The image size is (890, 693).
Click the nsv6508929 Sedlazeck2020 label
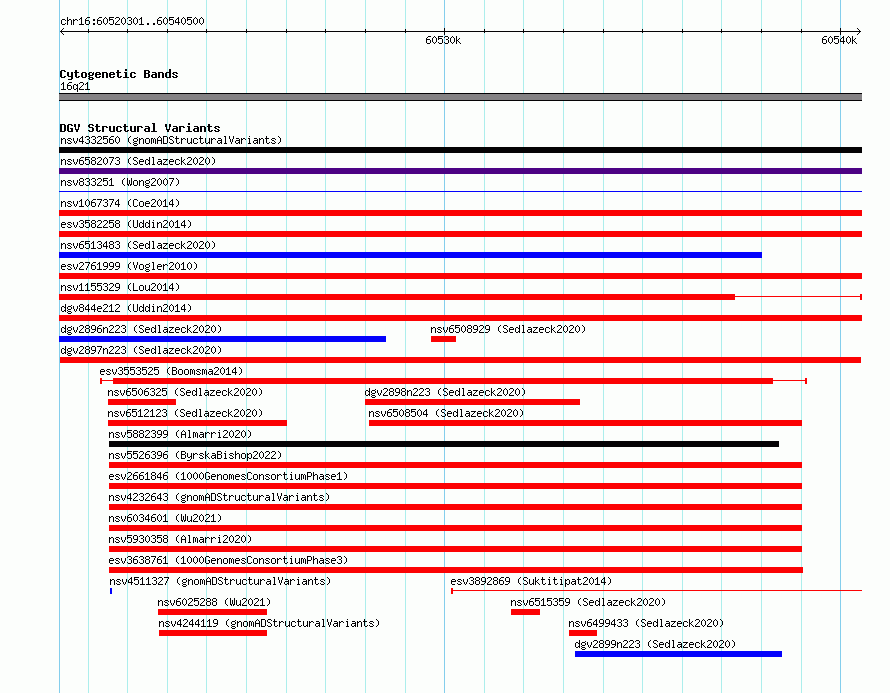pos(508,329)
